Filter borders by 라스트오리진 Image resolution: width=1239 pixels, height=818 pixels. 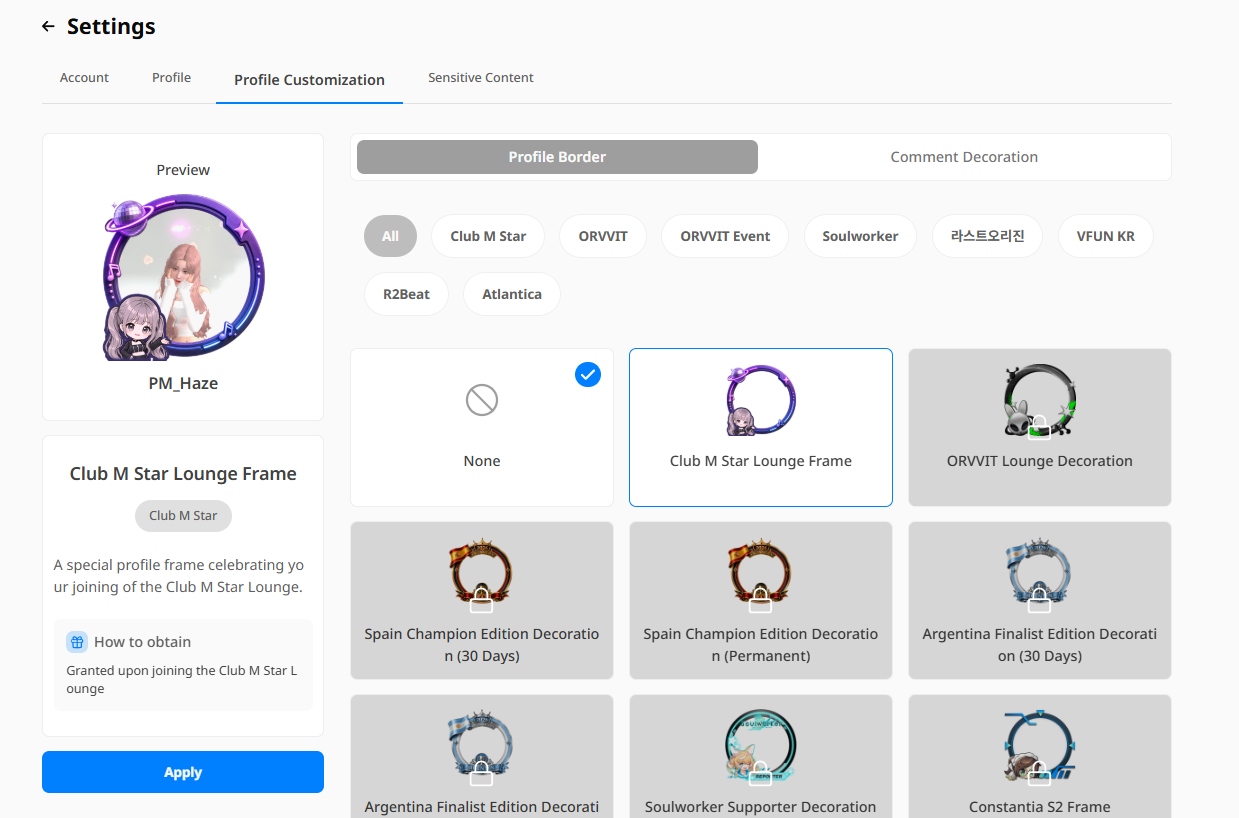987,236
